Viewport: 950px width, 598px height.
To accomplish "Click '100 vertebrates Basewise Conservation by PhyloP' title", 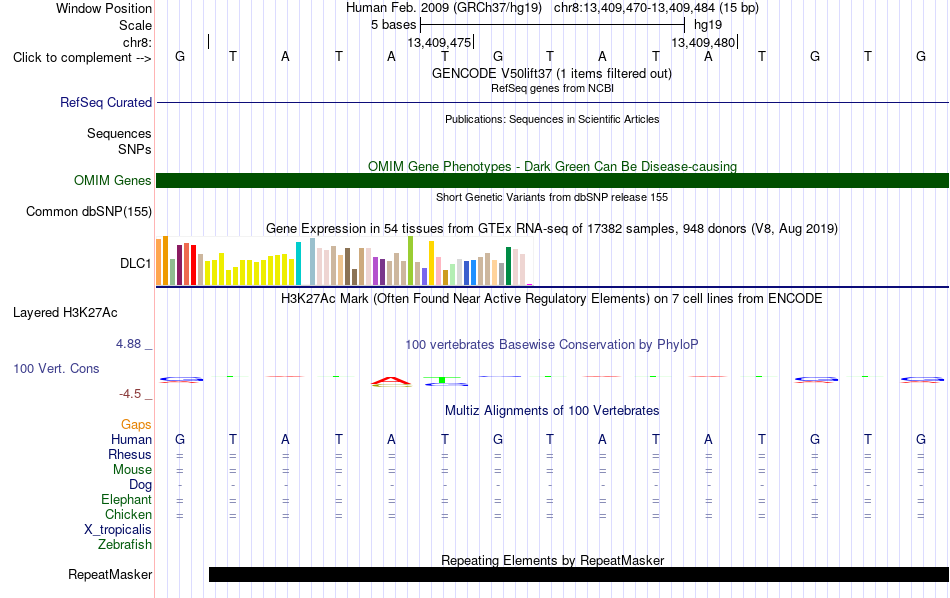I will [552, 345].
